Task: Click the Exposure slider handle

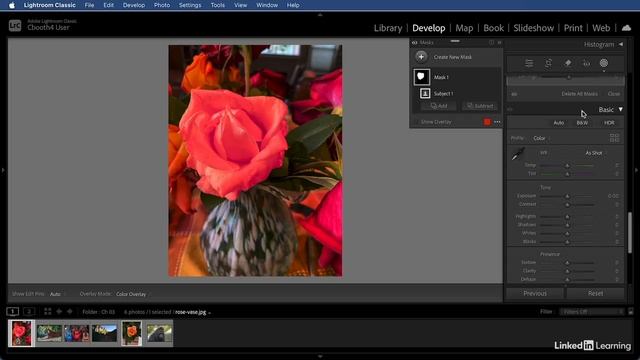Action: (x=567, y=196)
